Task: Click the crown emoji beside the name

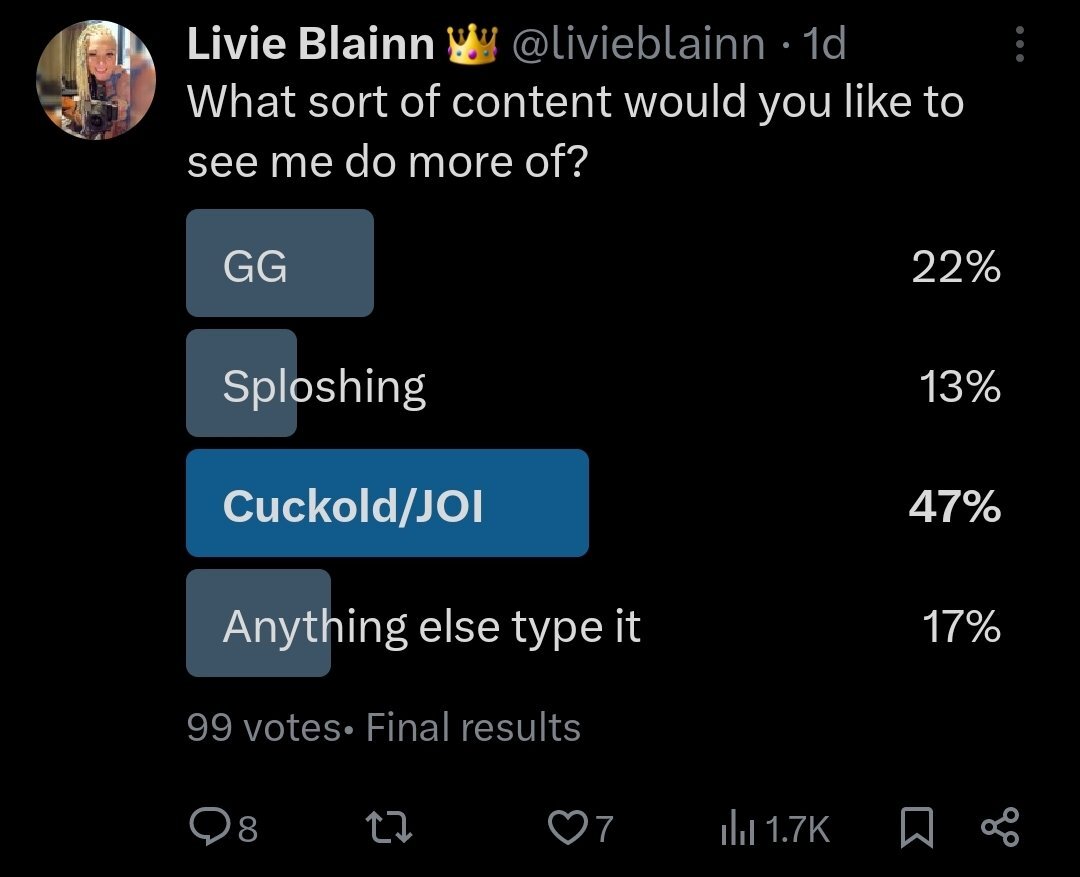Action: click(473, 45)
